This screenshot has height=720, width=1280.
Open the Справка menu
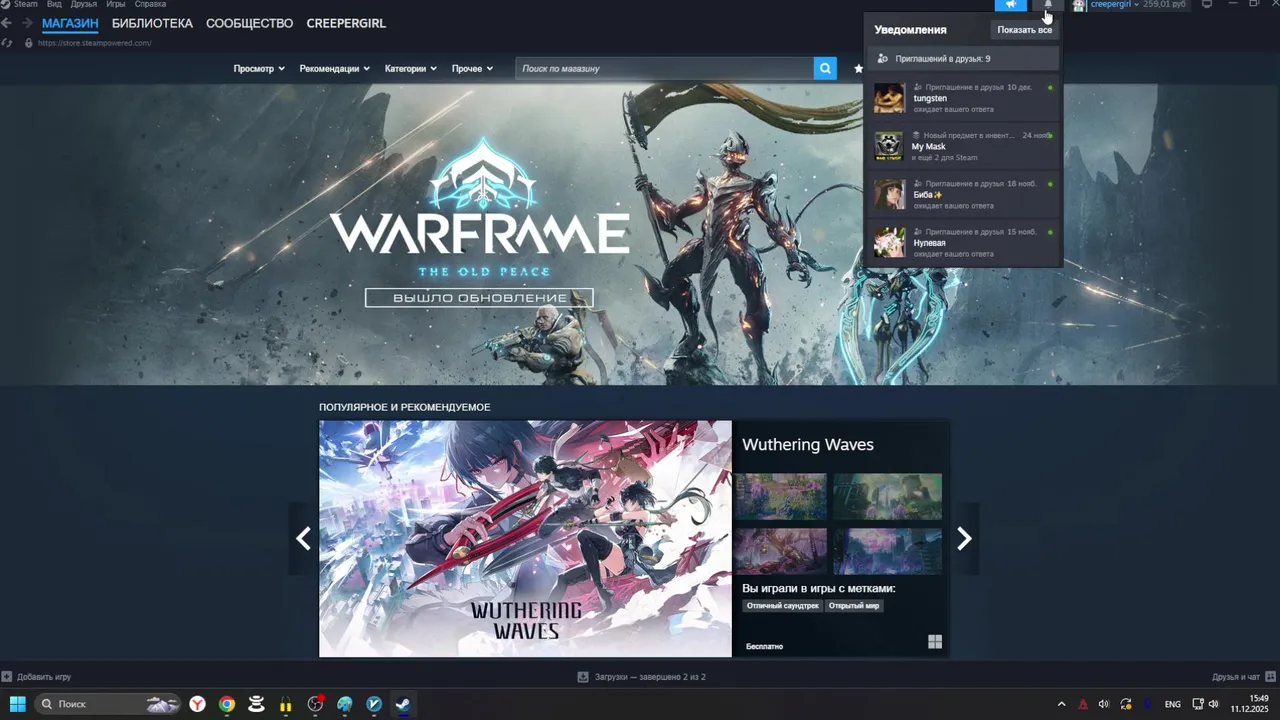point(150,4)
